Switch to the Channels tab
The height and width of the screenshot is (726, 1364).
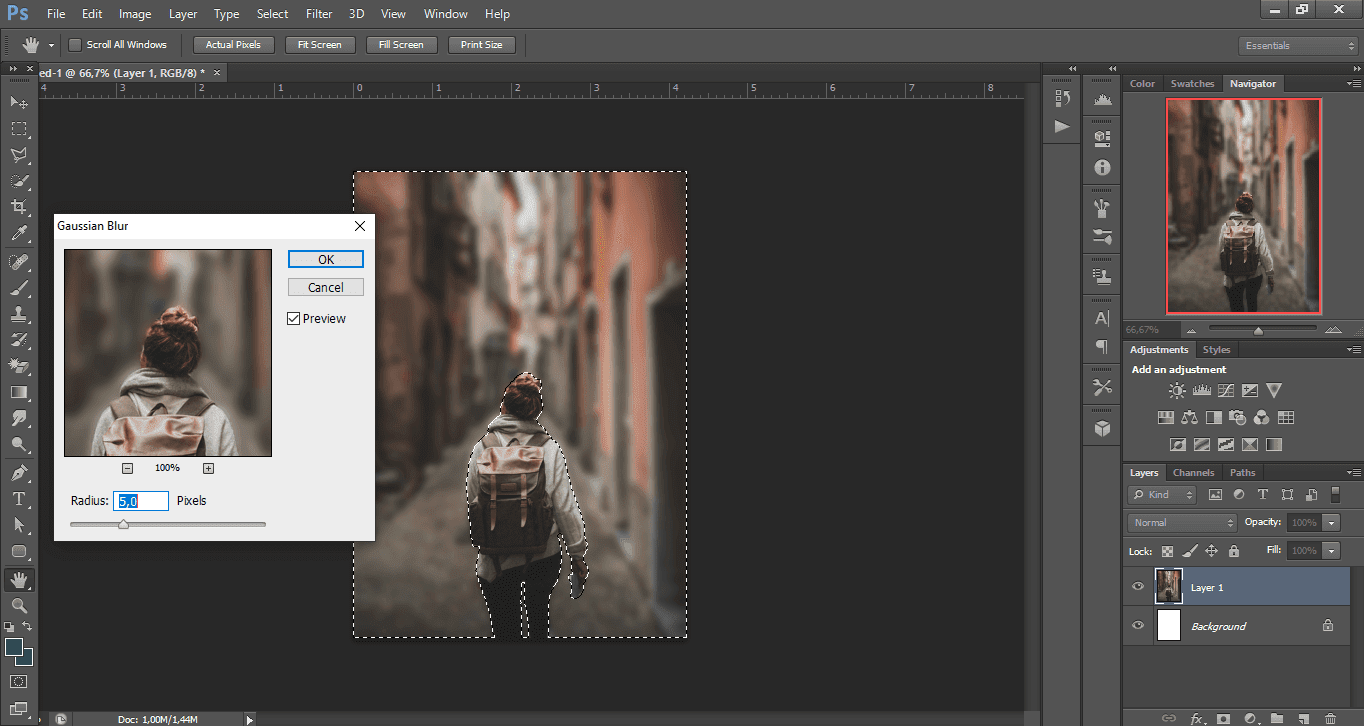tap(1193, 473)
